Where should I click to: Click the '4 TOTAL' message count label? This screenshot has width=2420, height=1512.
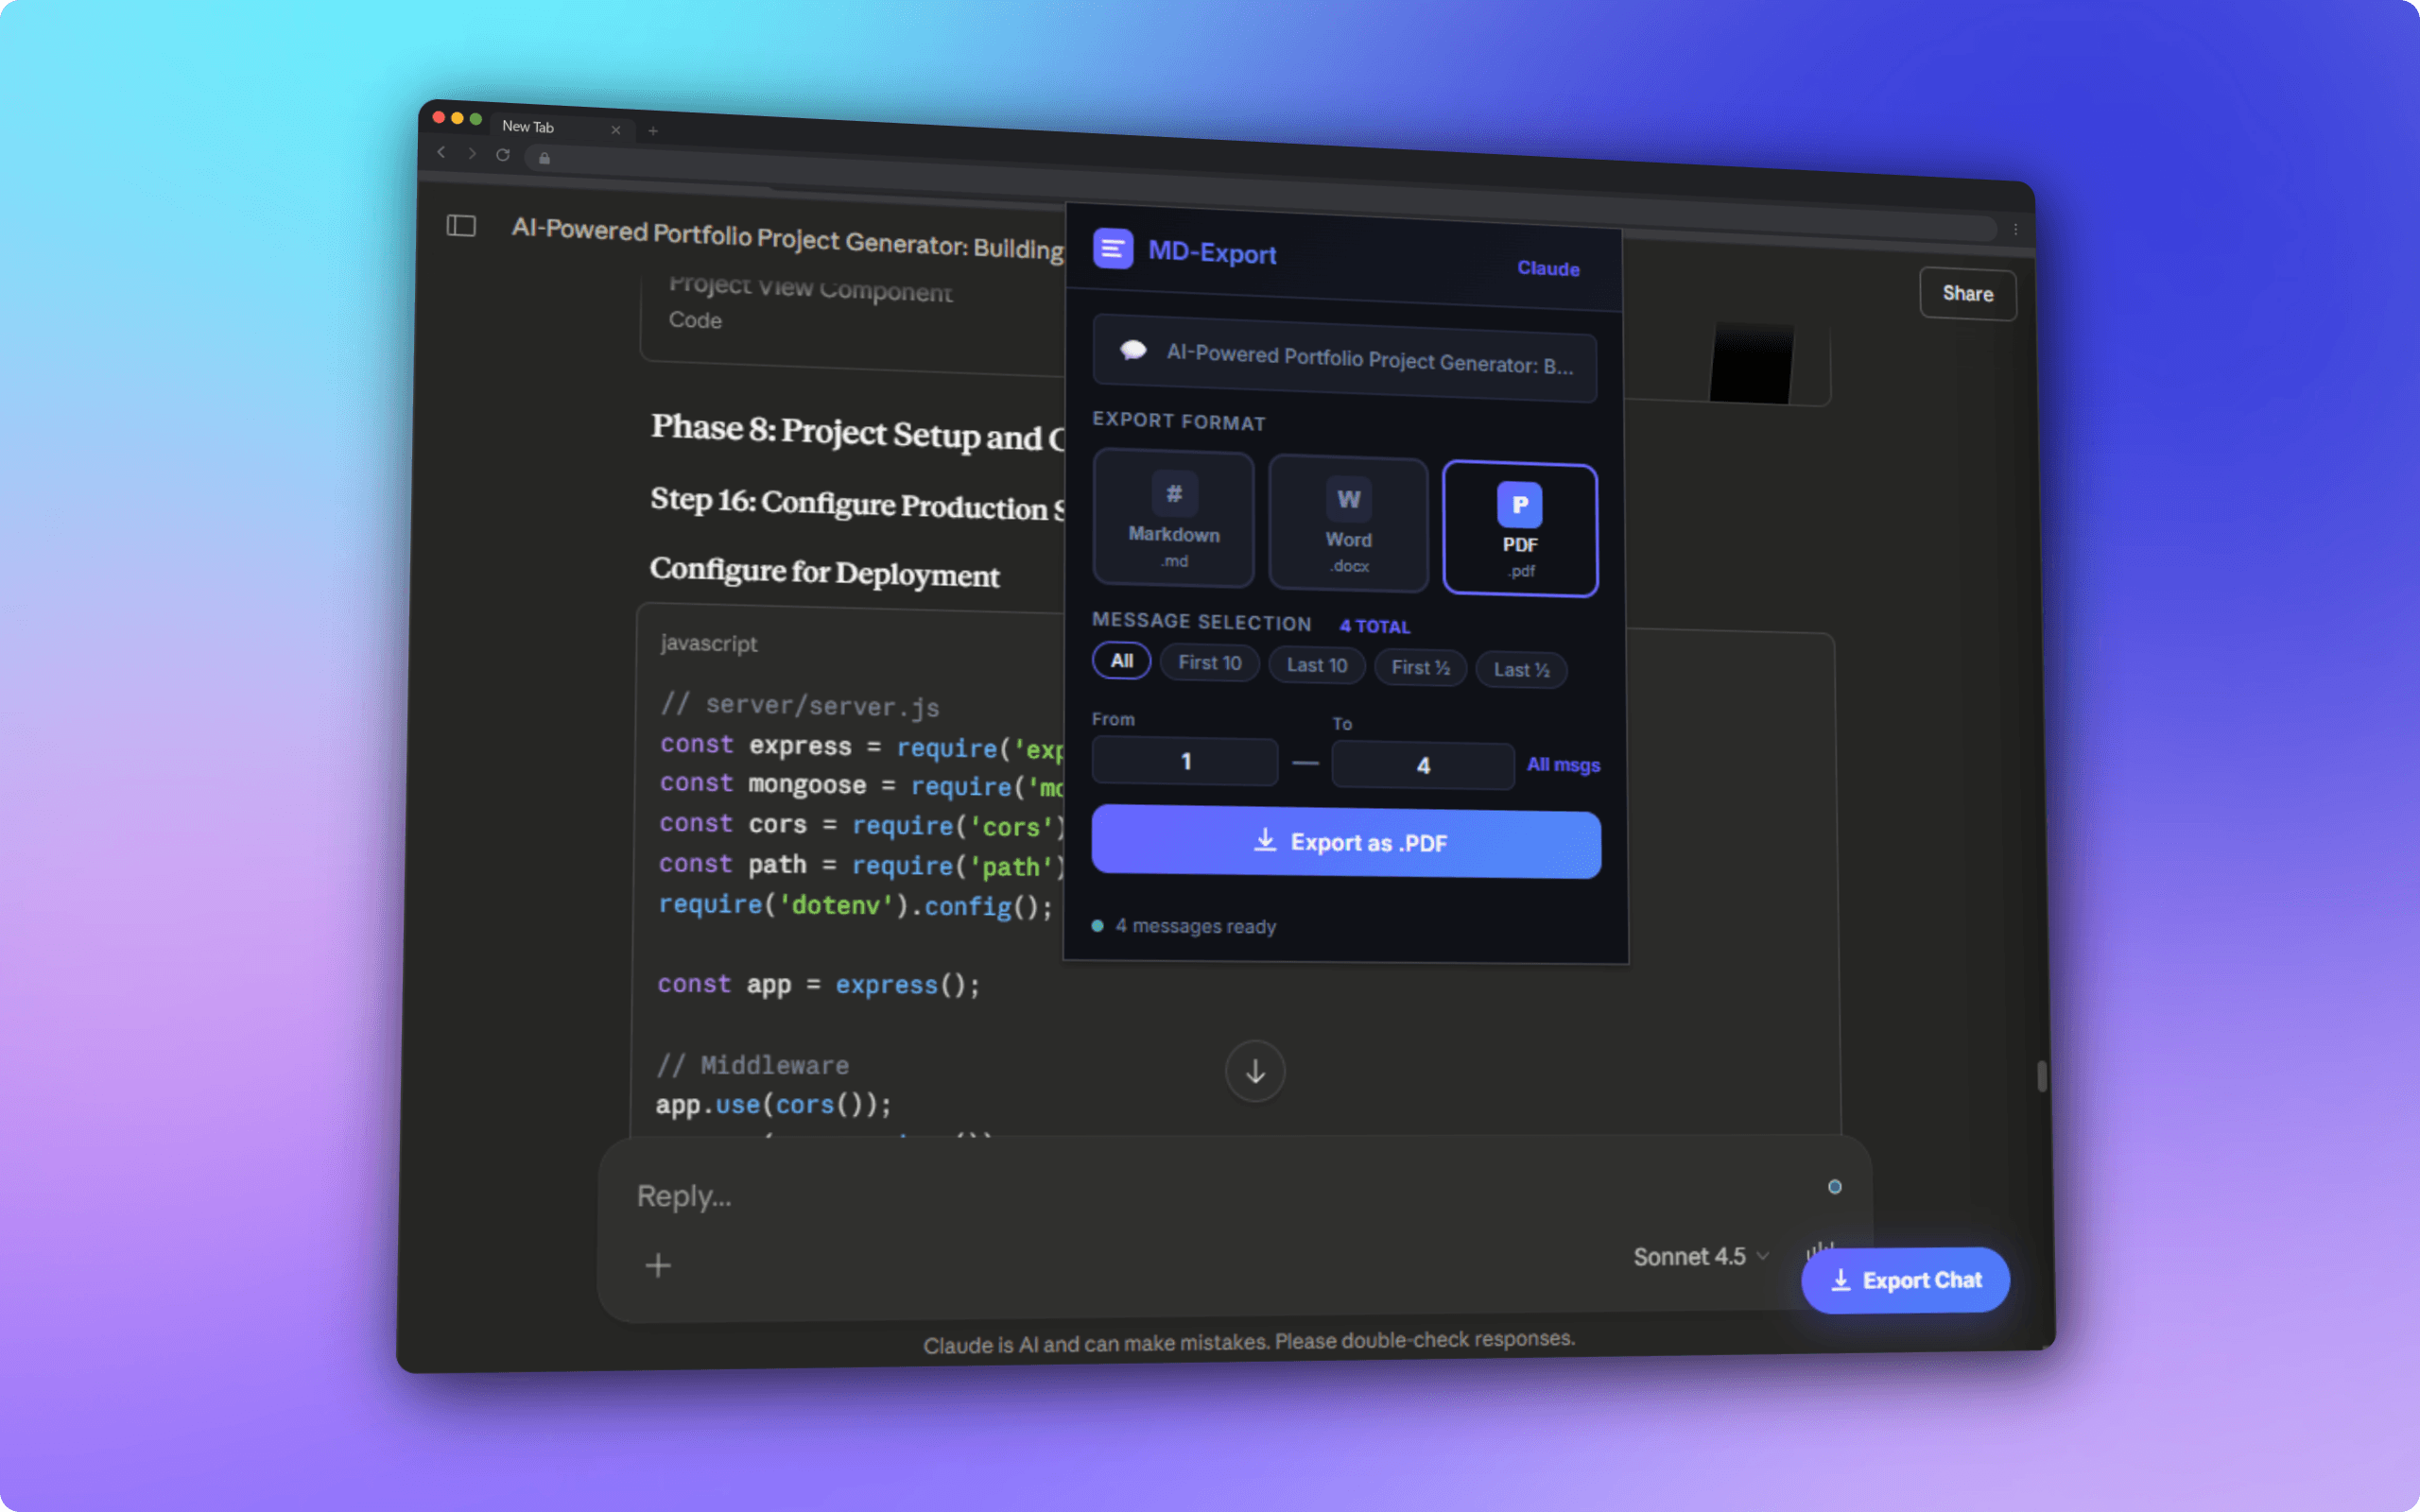click(x=1375, y=626)
